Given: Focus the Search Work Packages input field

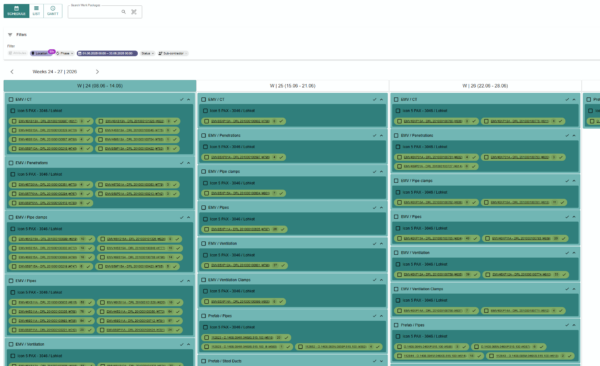Looking at the screenshot, I should [x=95, y=12].
